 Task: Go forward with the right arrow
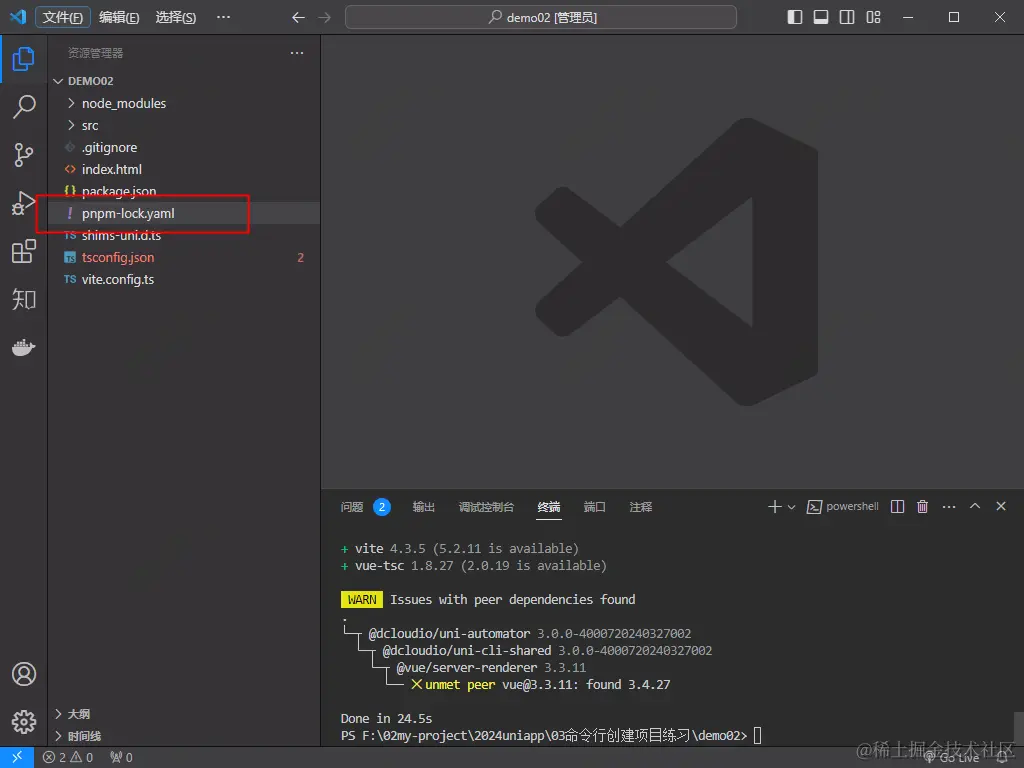(325, 18)
